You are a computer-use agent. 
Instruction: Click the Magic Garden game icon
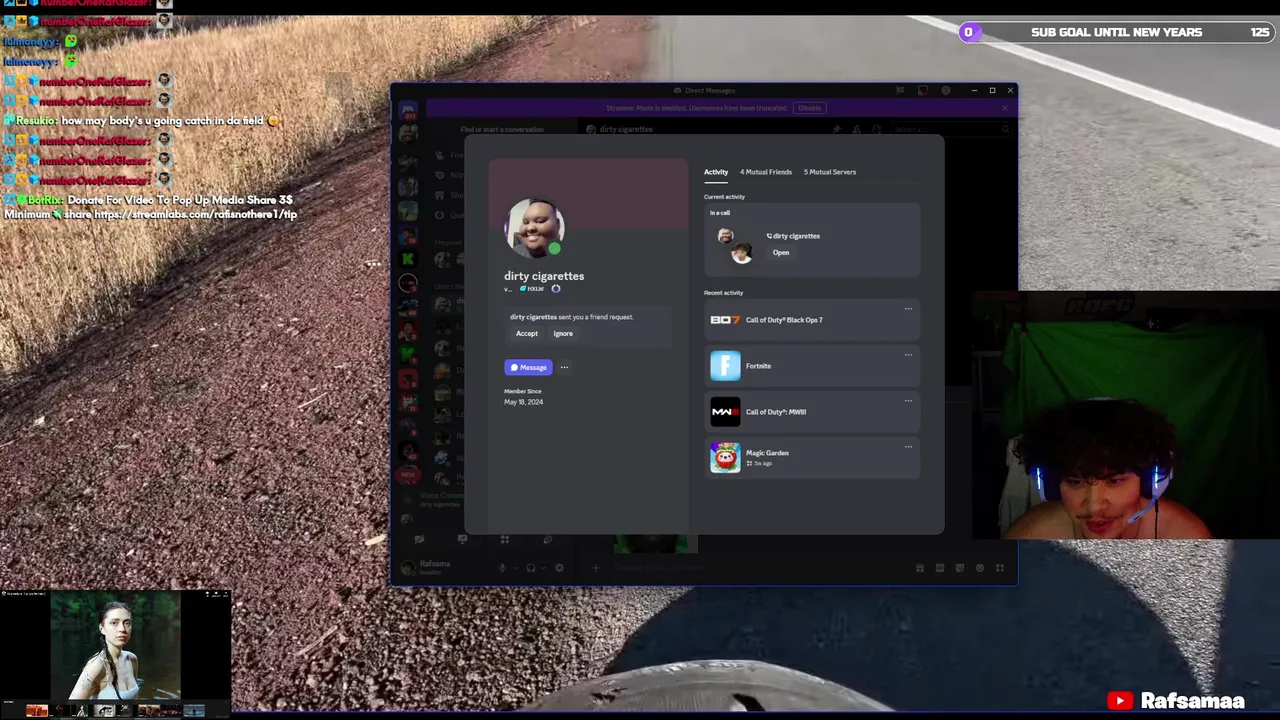click(x=725, y=457)
